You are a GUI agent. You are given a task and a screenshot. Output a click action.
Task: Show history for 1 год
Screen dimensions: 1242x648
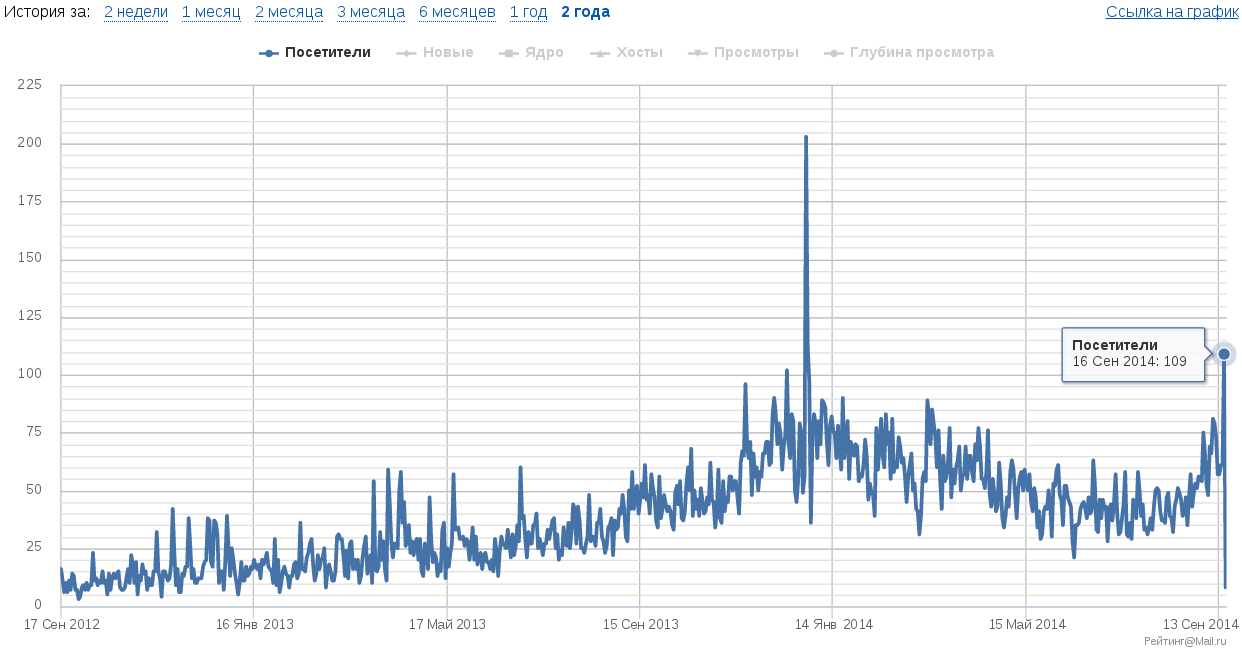pyautogui.click(x=528, y=12)
